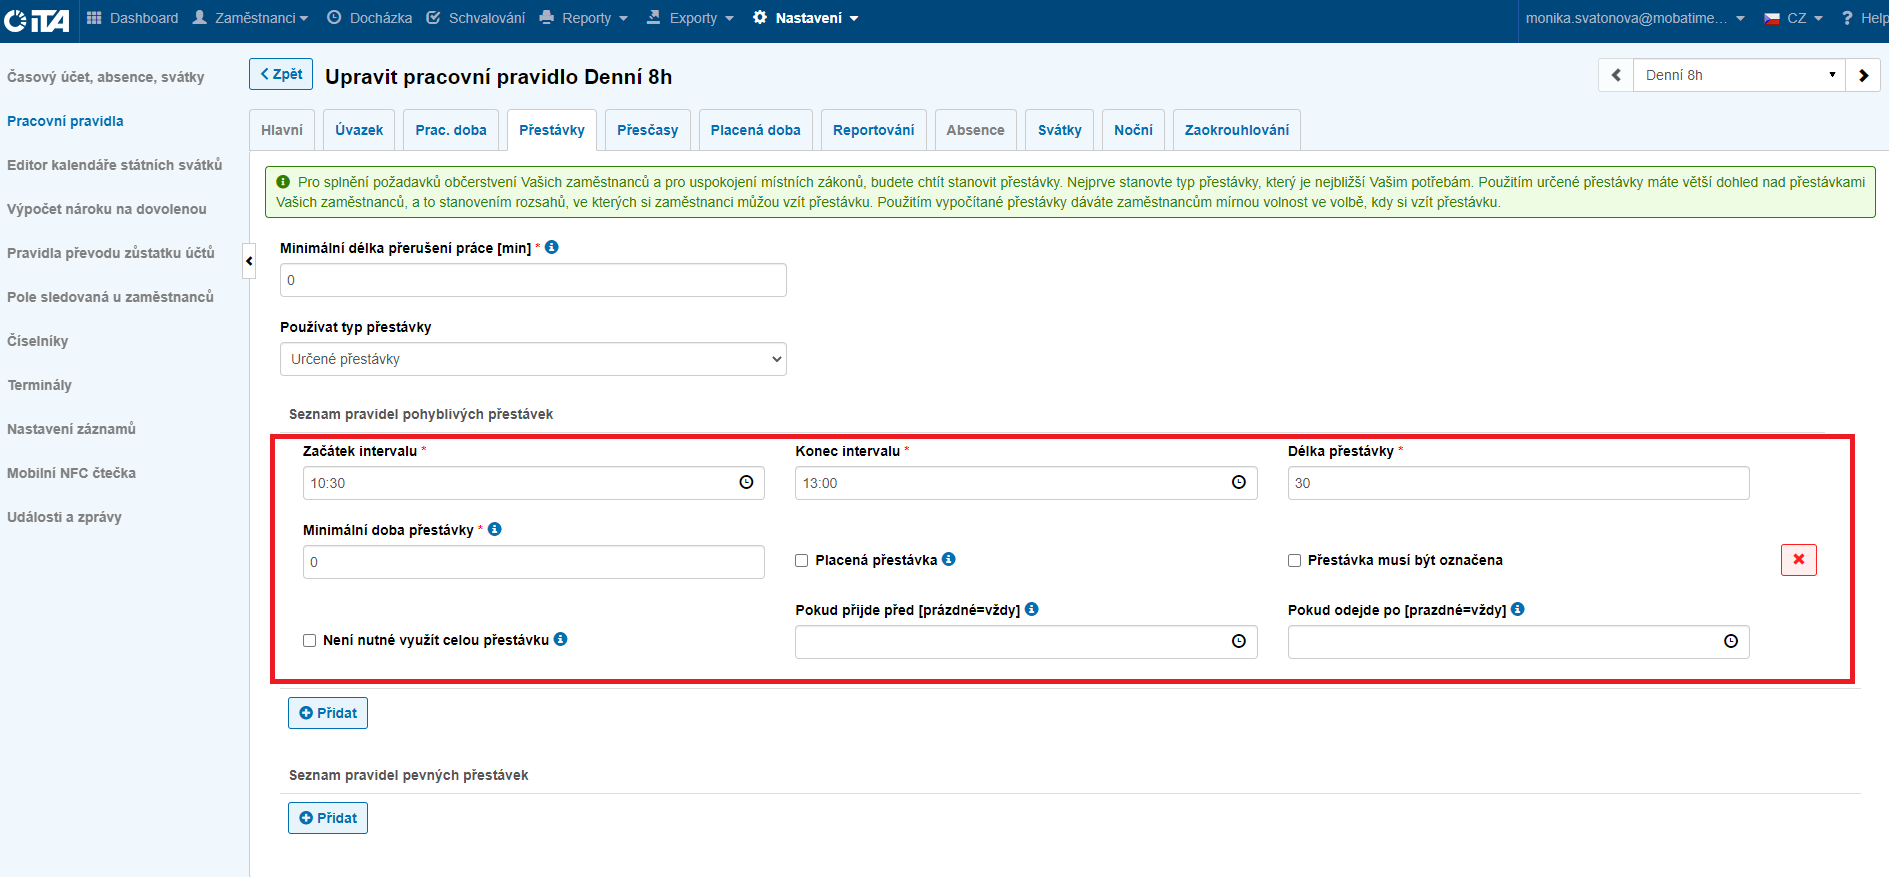Collapse the left sidebar with arrow handle

coord(249,261)
